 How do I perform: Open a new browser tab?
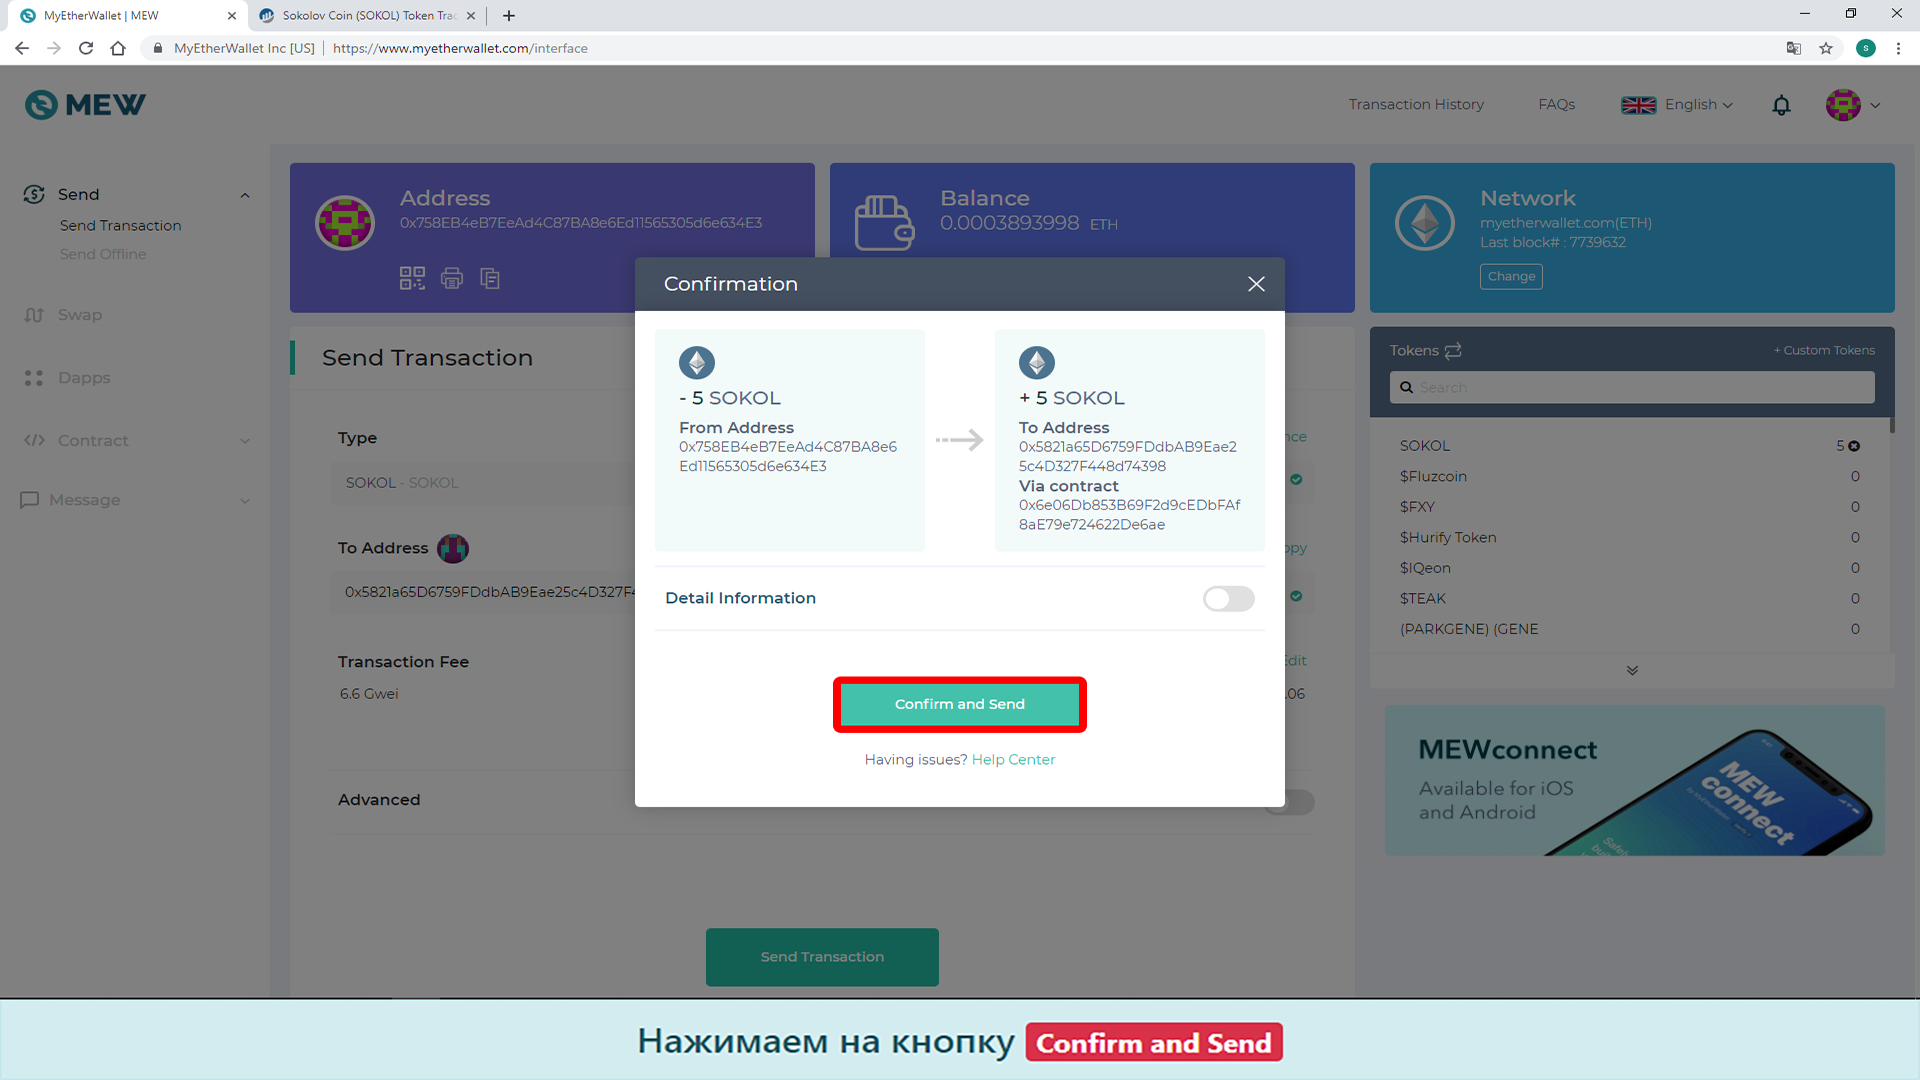click(x=509, y=16)
